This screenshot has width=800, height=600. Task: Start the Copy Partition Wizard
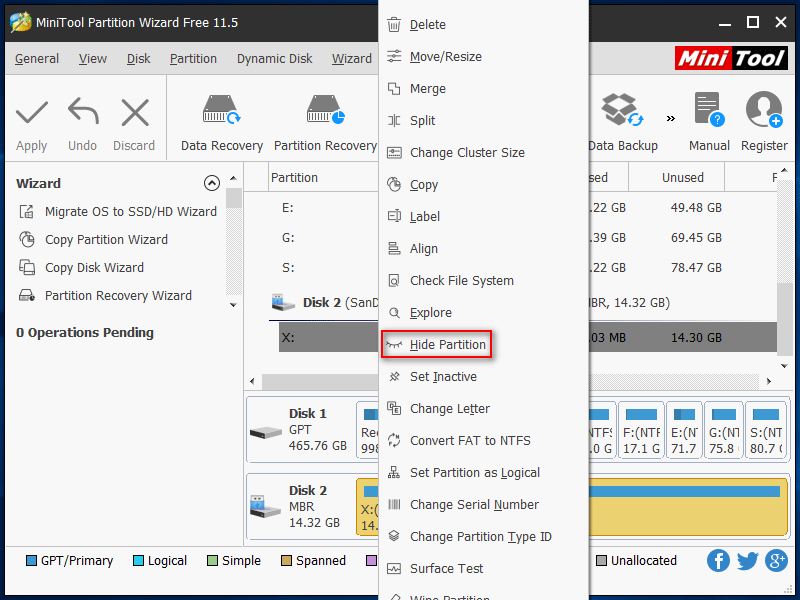[x=93, y=239]
